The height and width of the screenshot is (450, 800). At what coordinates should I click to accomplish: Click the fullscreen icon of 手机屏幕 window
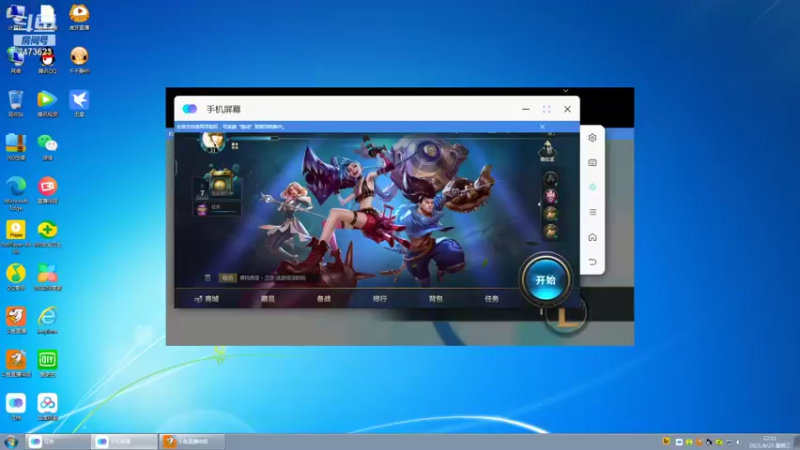click(x=546, y=109)
